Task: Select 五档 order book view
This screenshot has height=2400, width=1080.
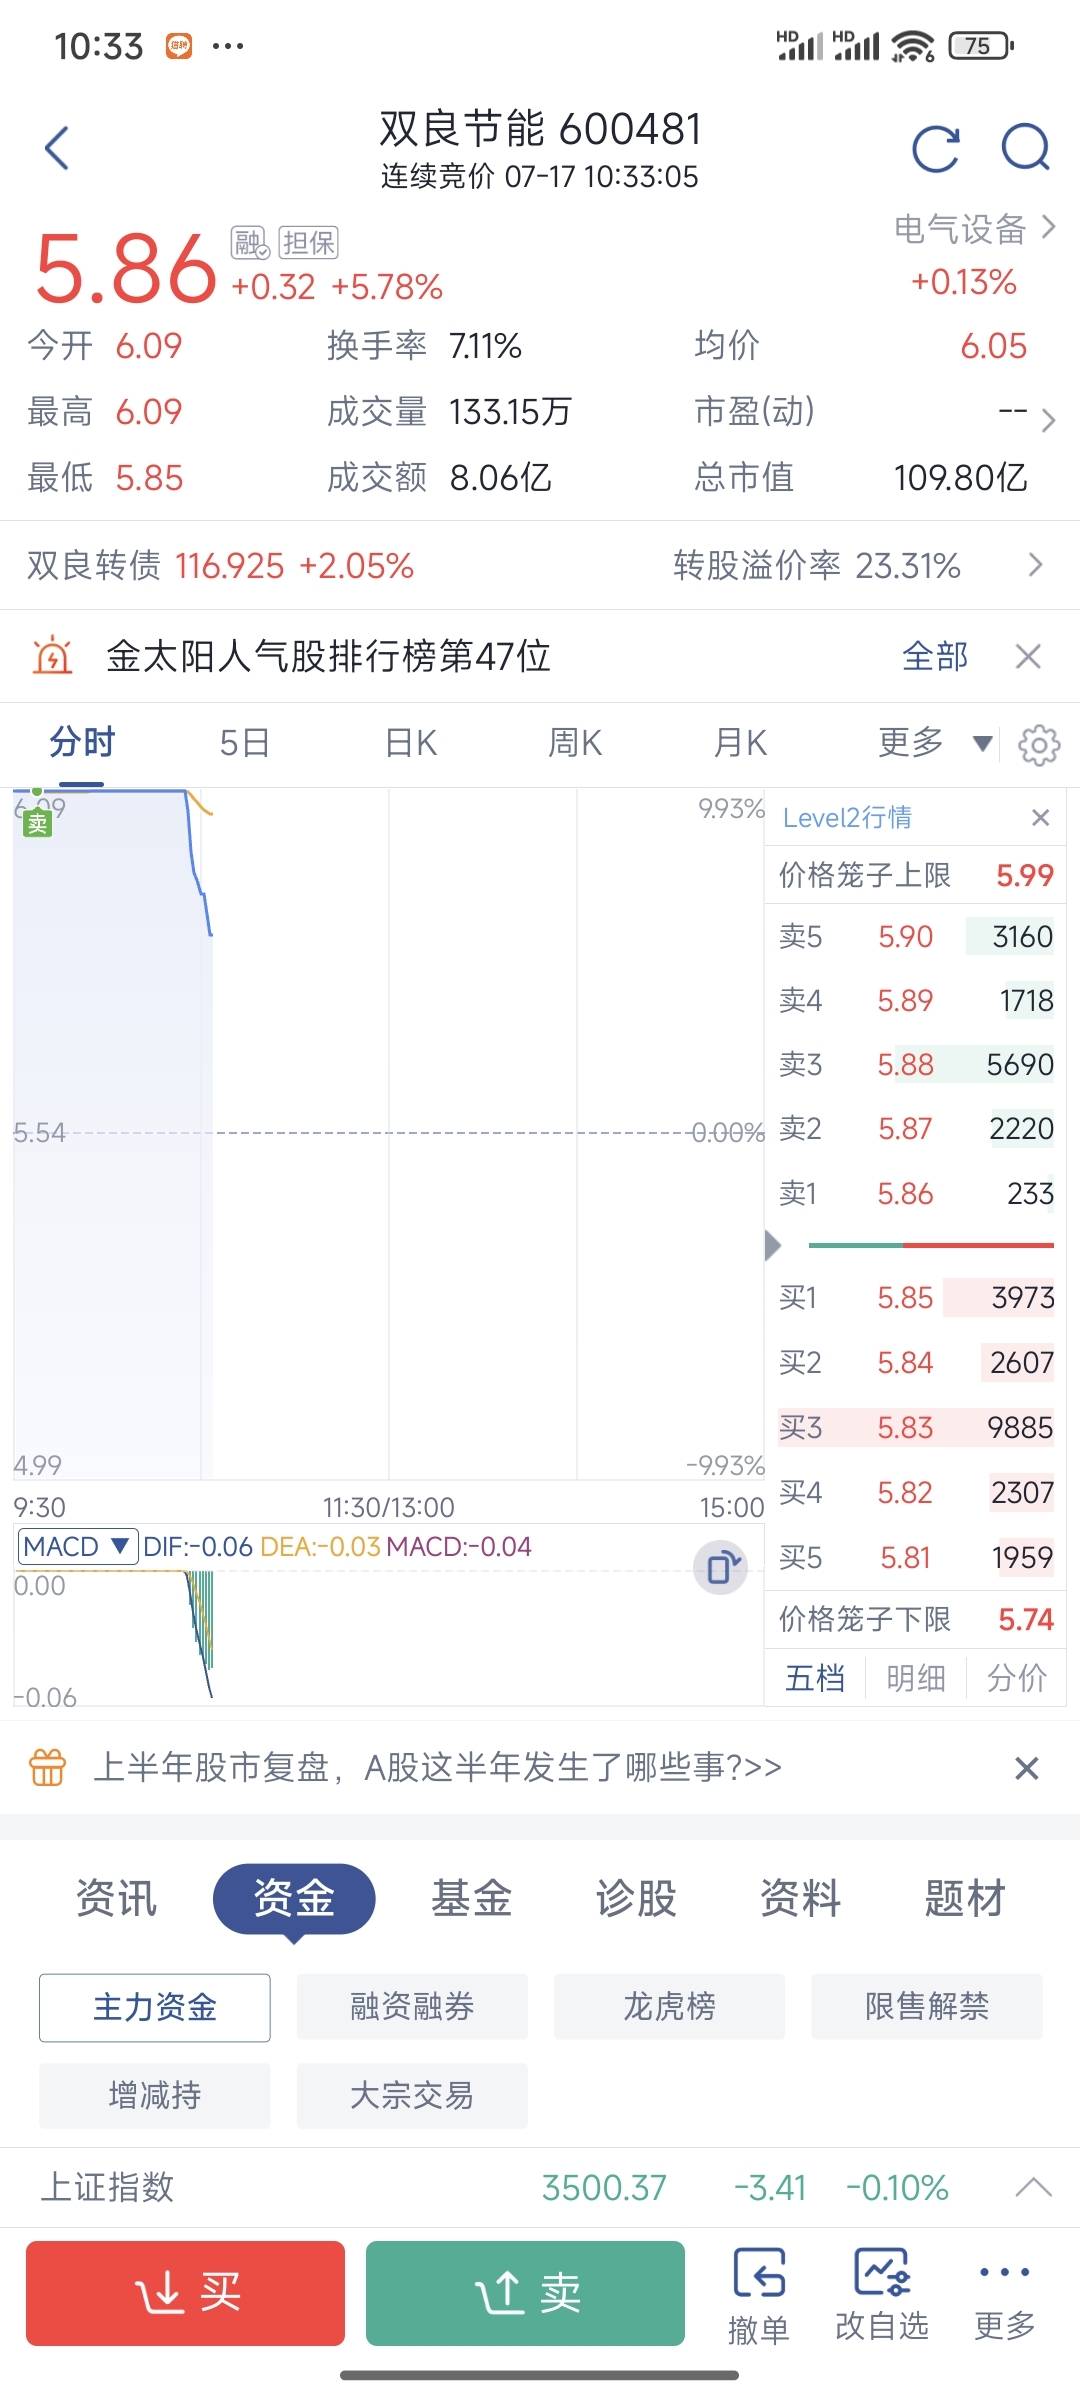Action: pos(815,1678)
